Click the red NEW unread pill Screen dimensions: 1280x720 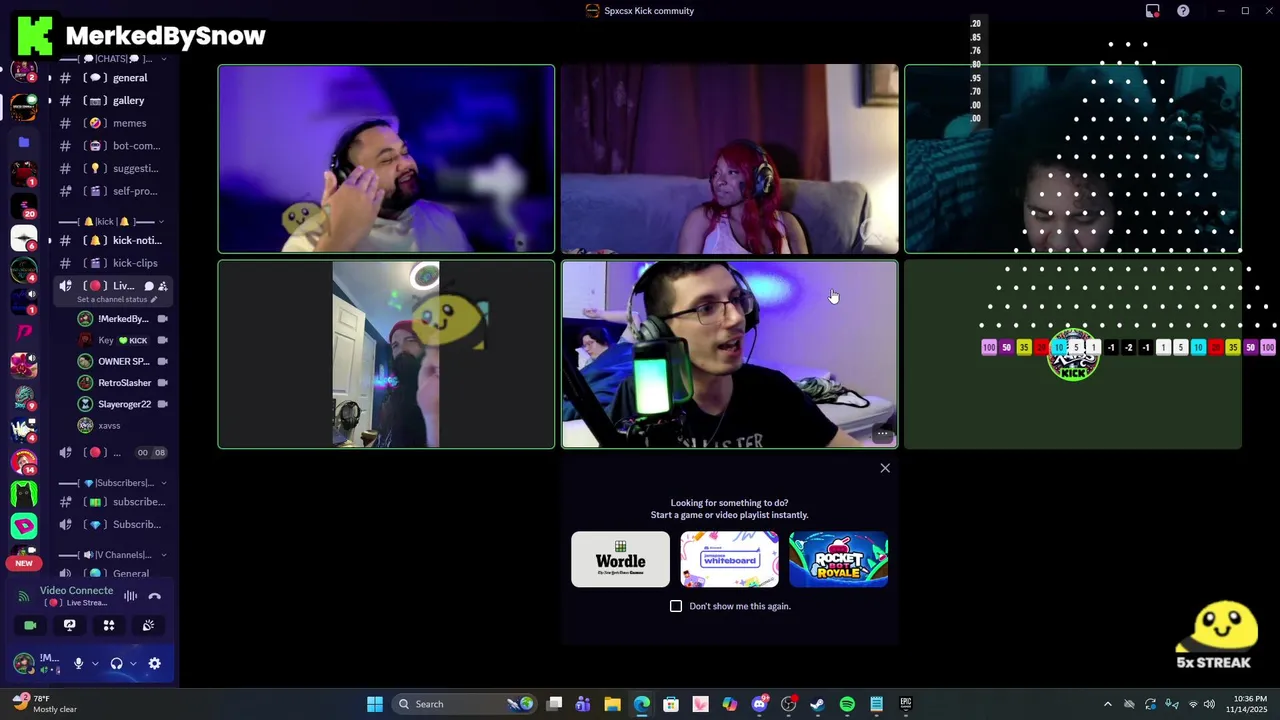tap(24, 563)
